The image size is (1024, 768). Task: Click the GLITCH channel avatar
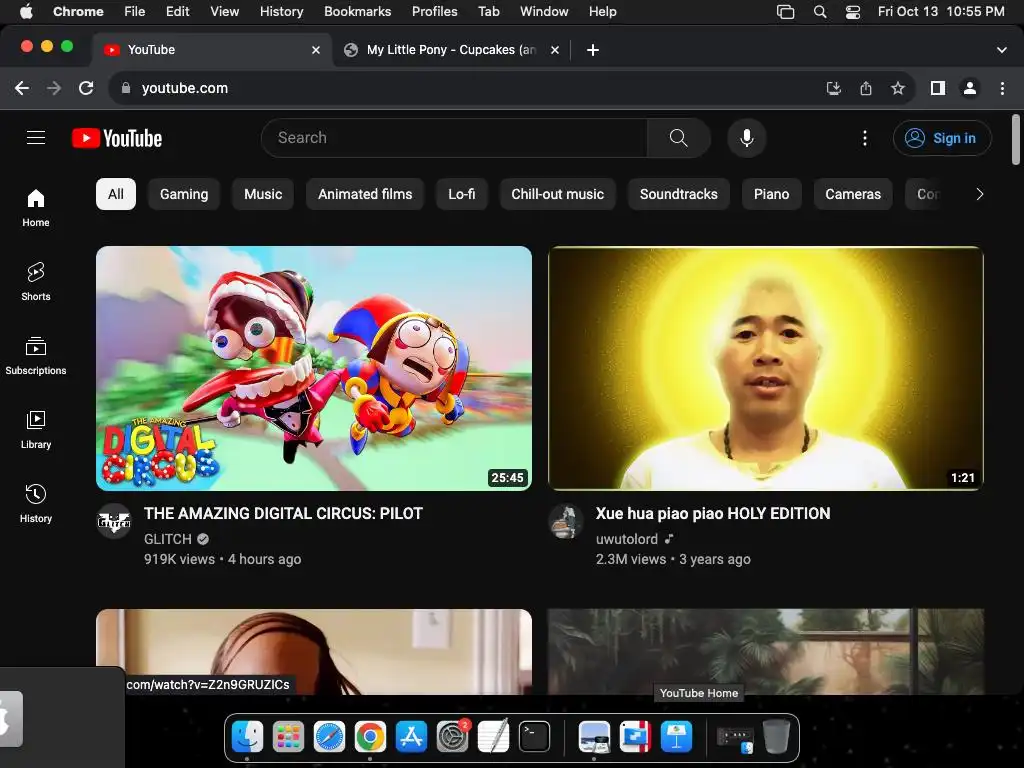(x=114, y=520)
